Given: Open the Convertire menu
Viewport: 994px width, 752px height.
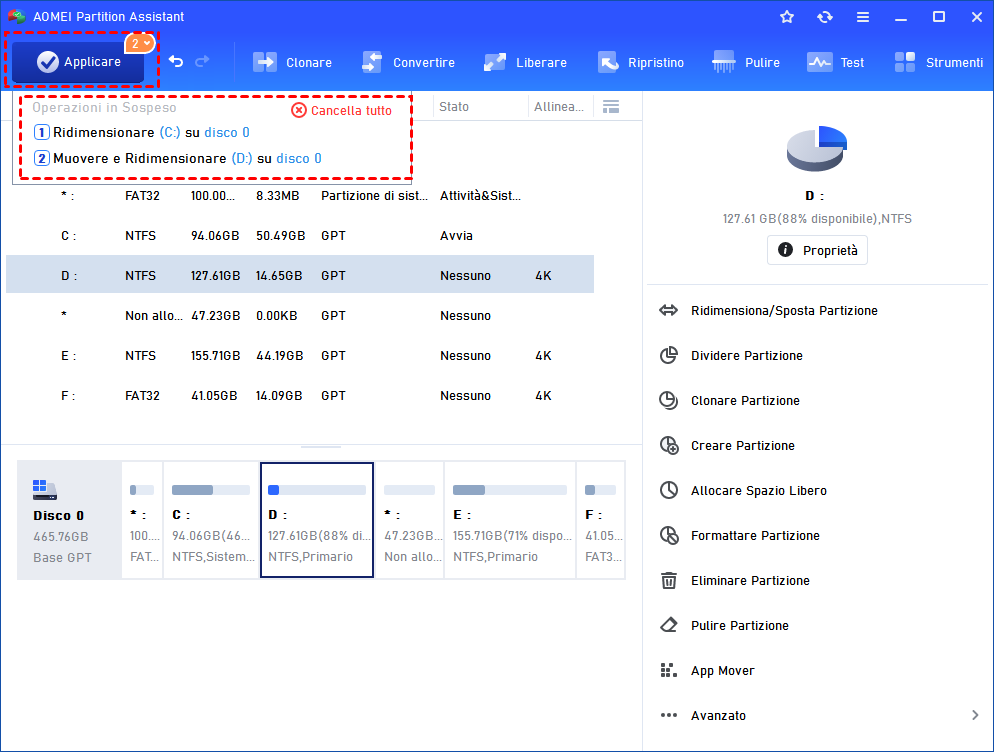Looking at the screenshot, I should [408, 62].
